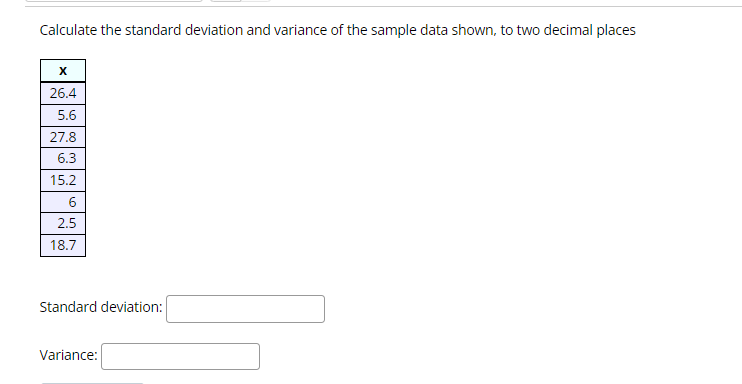The height and width of the screenshot is (384, 742).
Task: Click the word 'and' in the question sentence
Action: 258,30
